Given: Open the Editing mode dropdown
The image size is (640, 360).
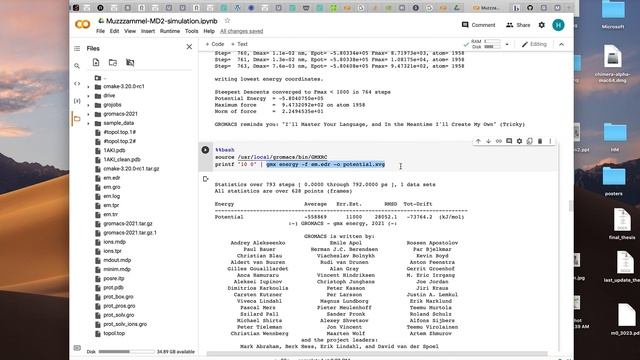Looking at the screenshot, I should (x=534, y=44).
